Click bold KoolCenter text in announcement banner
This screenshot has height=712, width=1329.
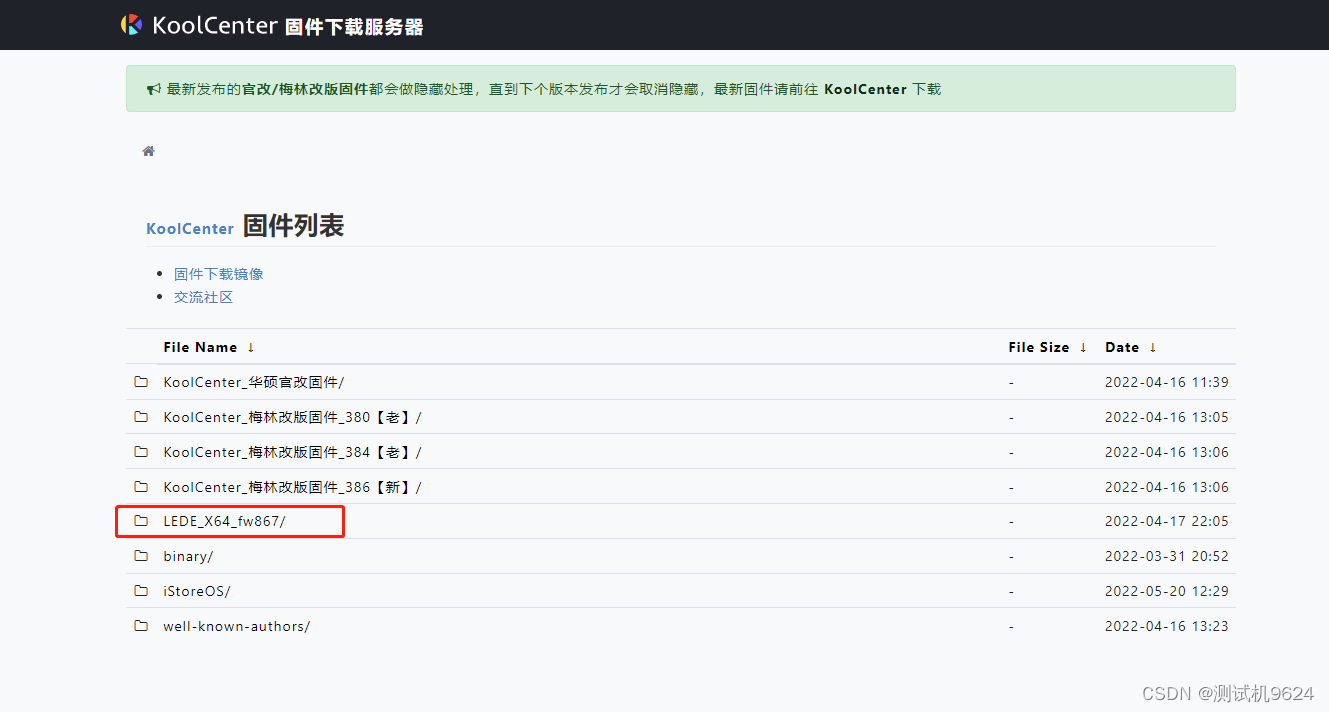click(865, 89)
